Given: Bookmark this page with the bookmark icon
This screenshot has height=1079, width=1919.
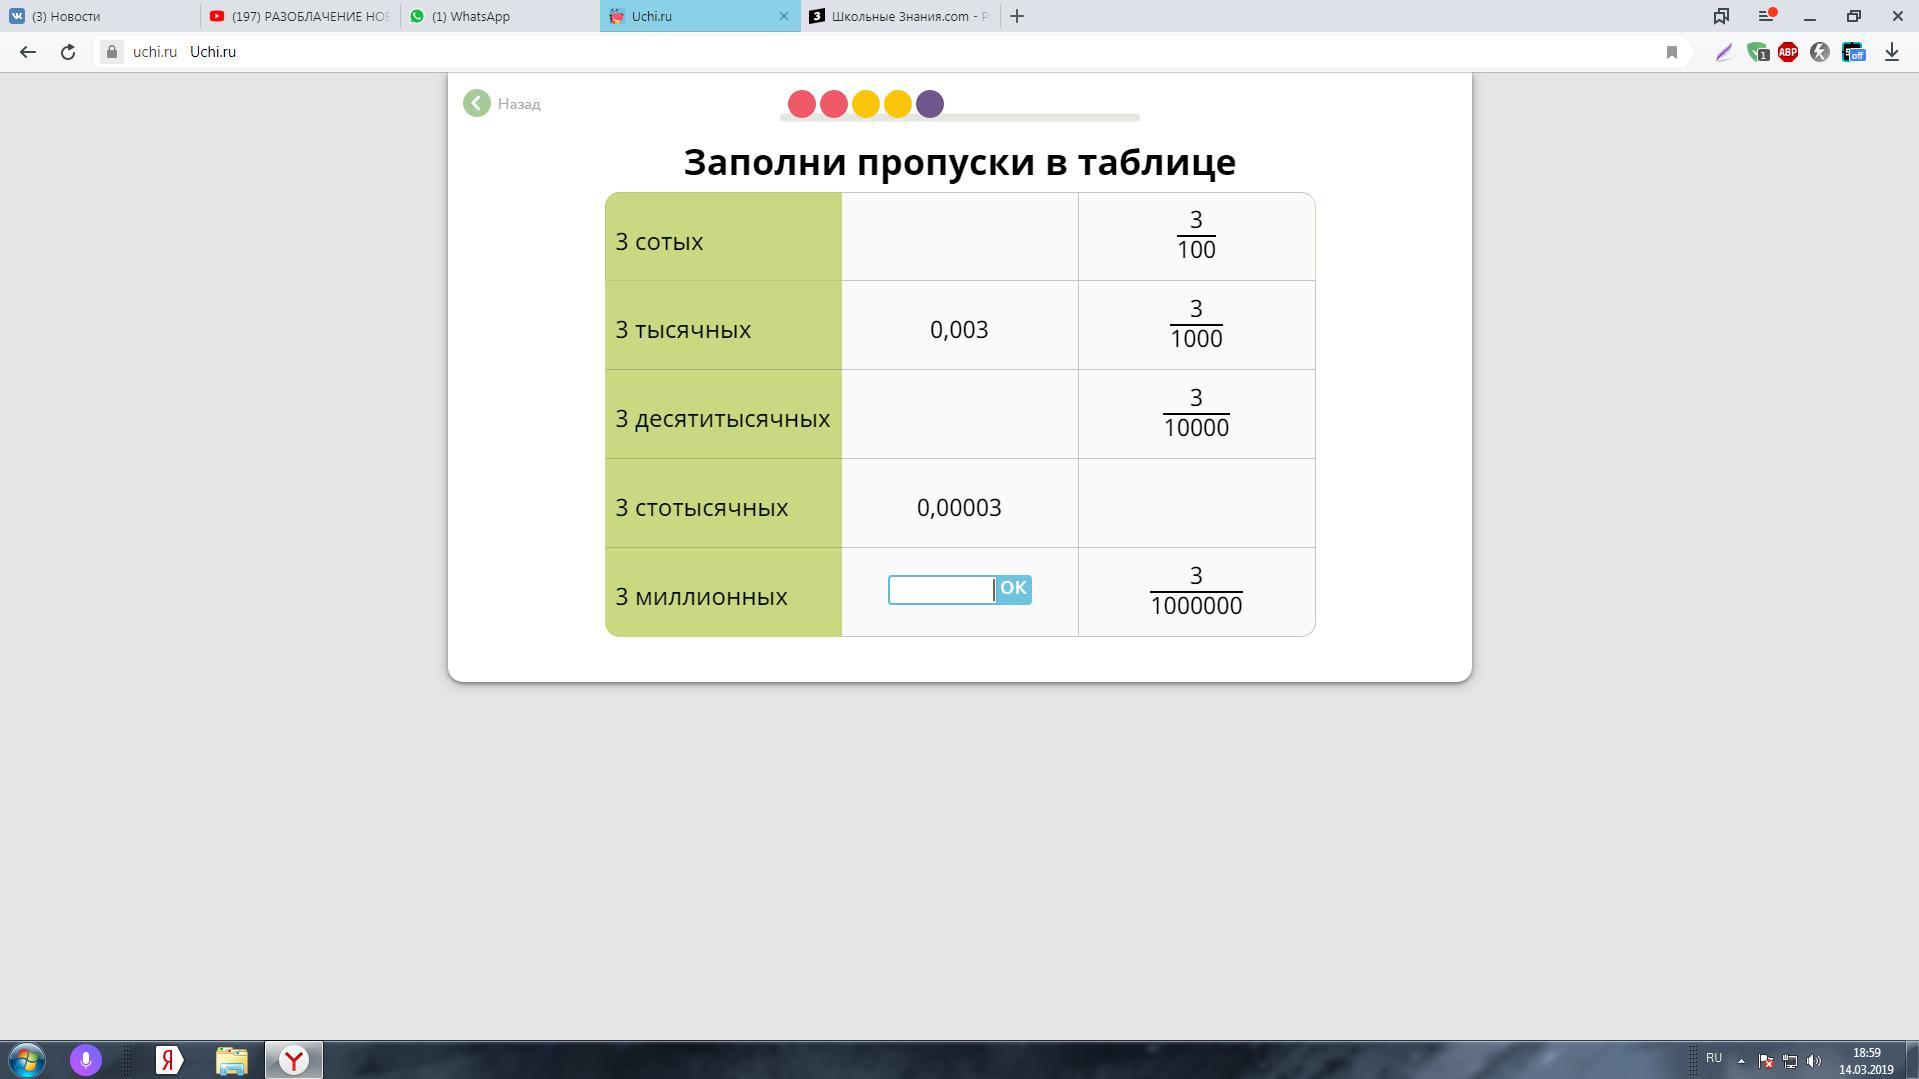Looking at the screenshot, I should pos(1671,52).
